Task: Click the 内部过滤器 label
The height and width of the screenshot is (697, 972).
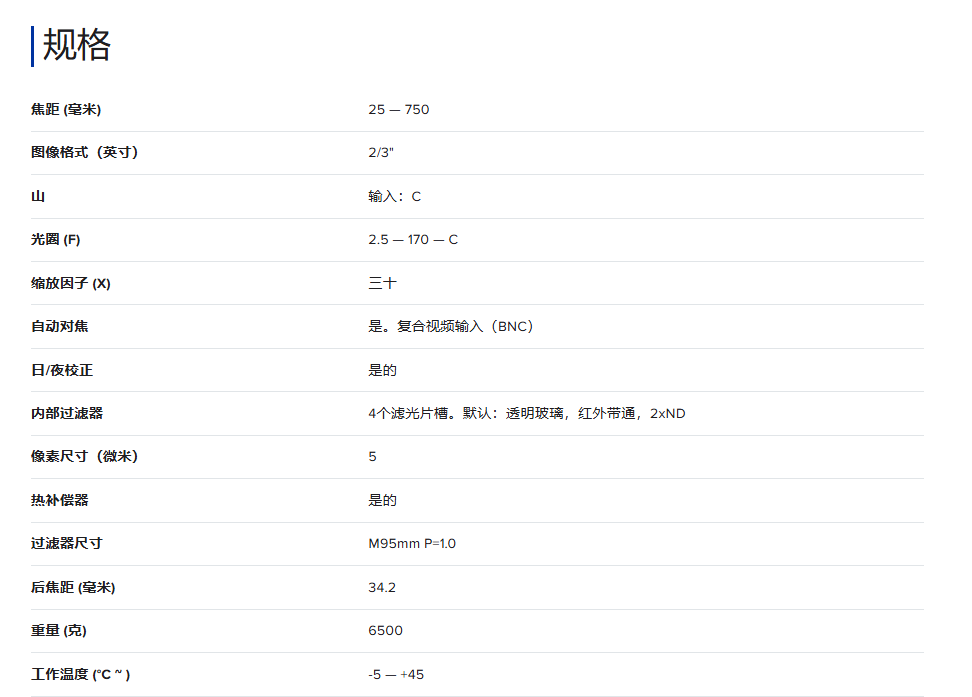Action: click(x=67, y=413)
